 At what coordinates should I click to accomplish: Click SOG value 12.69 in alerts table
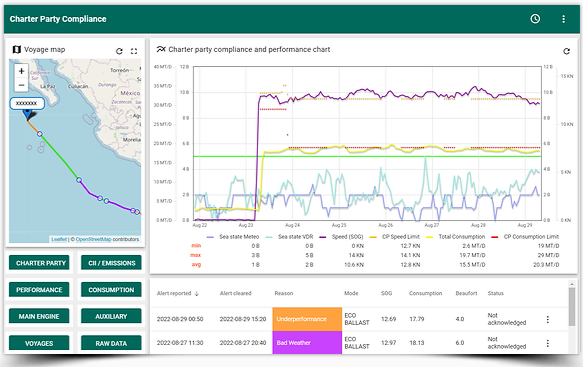tap(389, 319)
